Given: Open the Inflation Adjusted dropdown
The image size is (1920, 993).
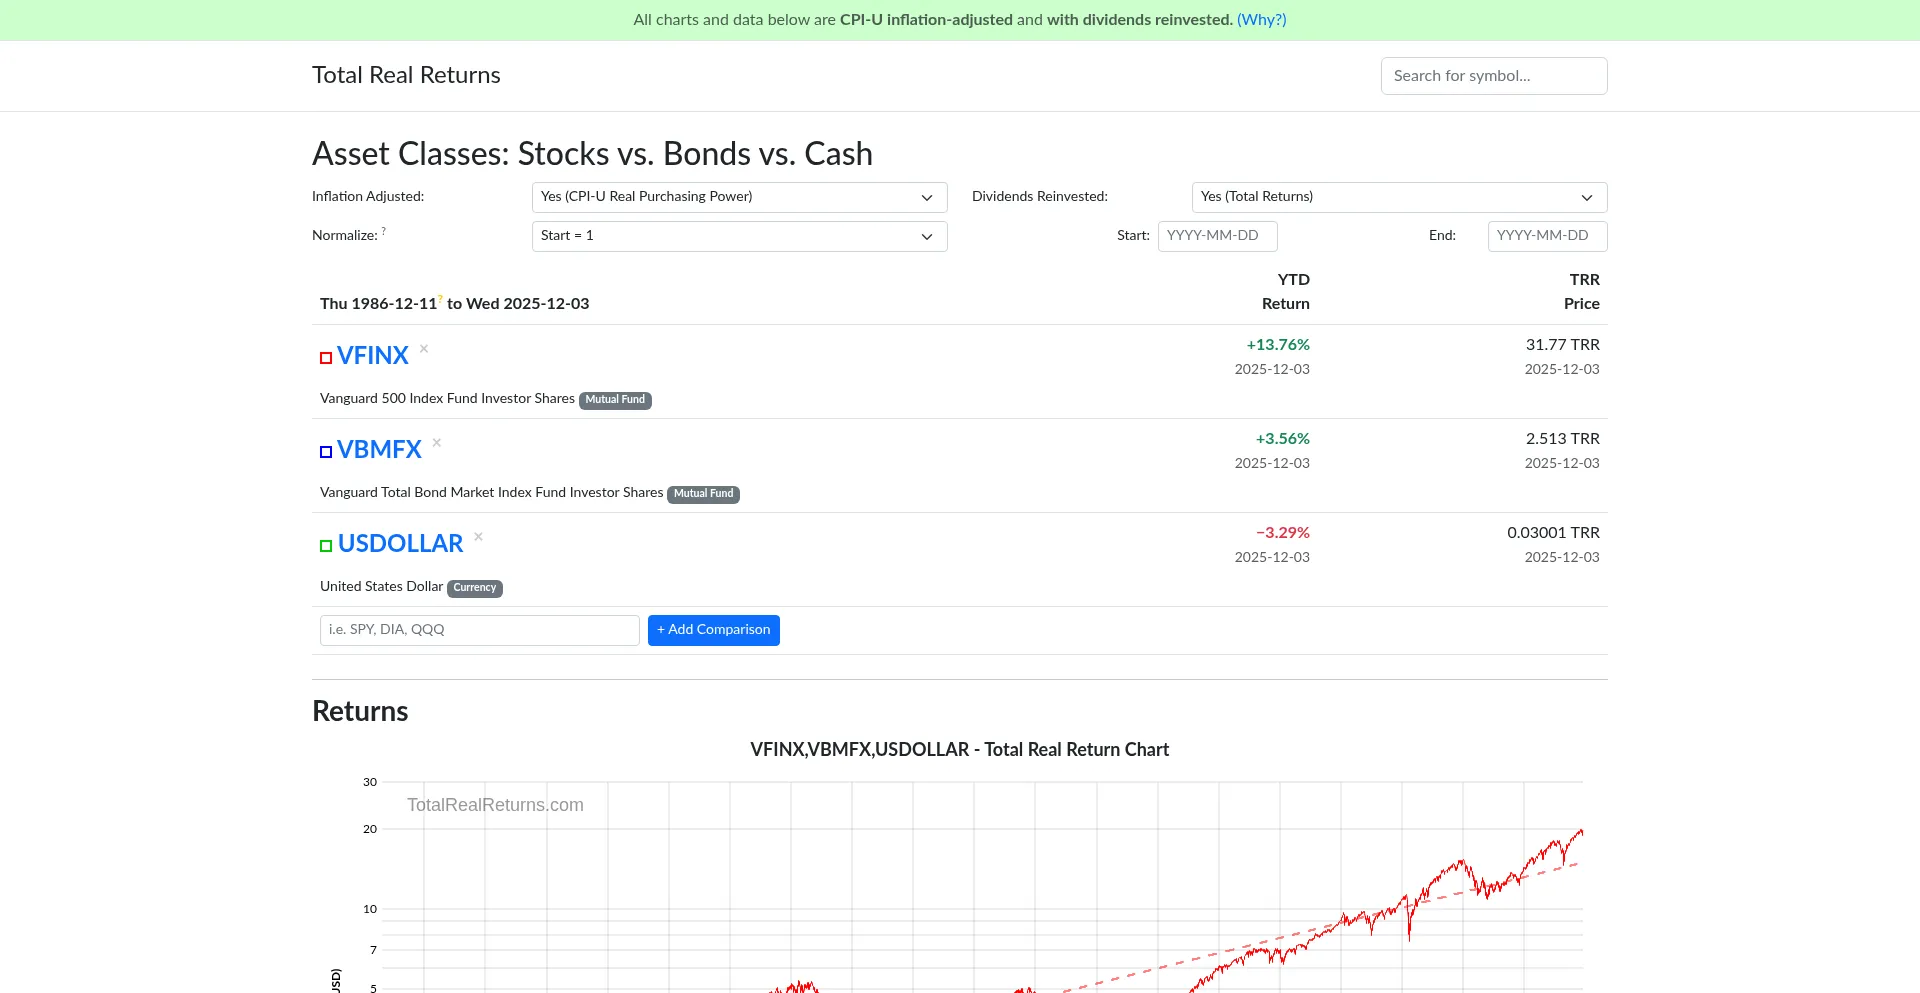Looking at the screenshot, I should 739,197.
